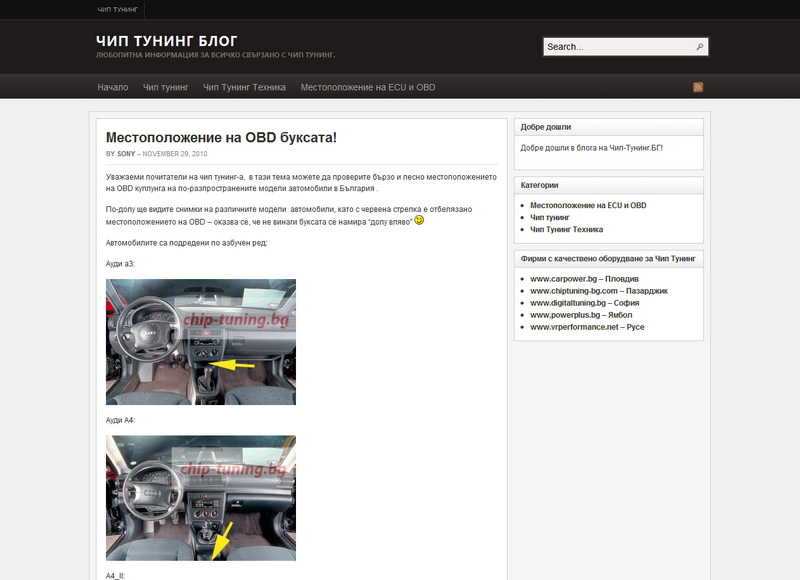The width and height of the screenshot is (800, 580).
Task: Click the Добре дошли widget heading
Action: click(x=546, y=127)
